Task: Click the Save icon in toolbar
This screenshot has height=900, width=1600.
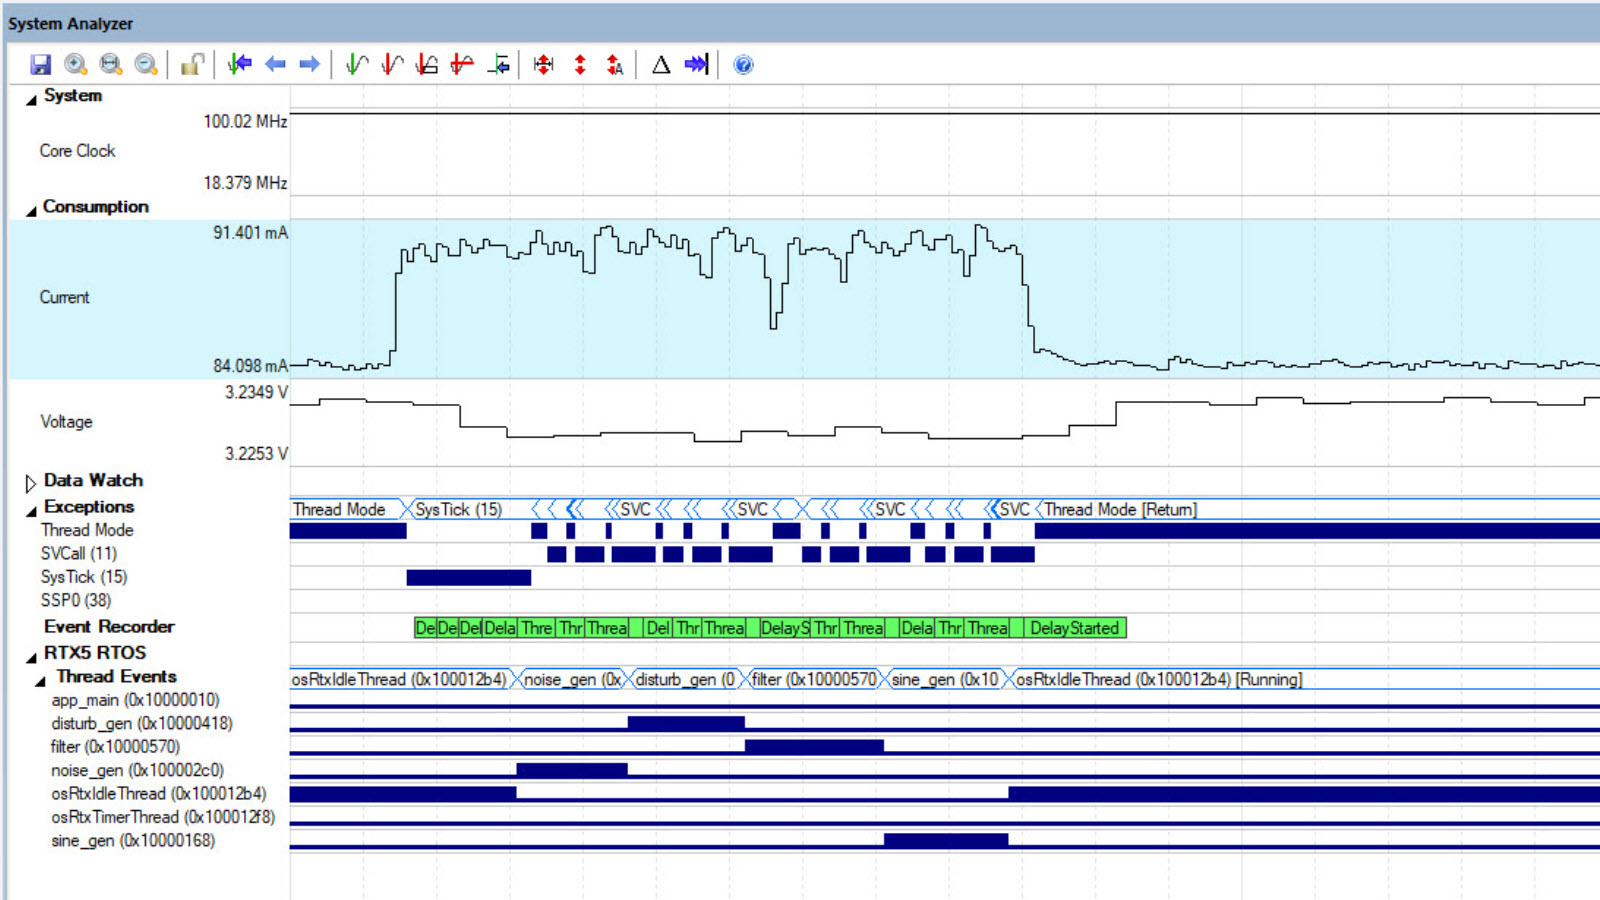Action: 40,65
